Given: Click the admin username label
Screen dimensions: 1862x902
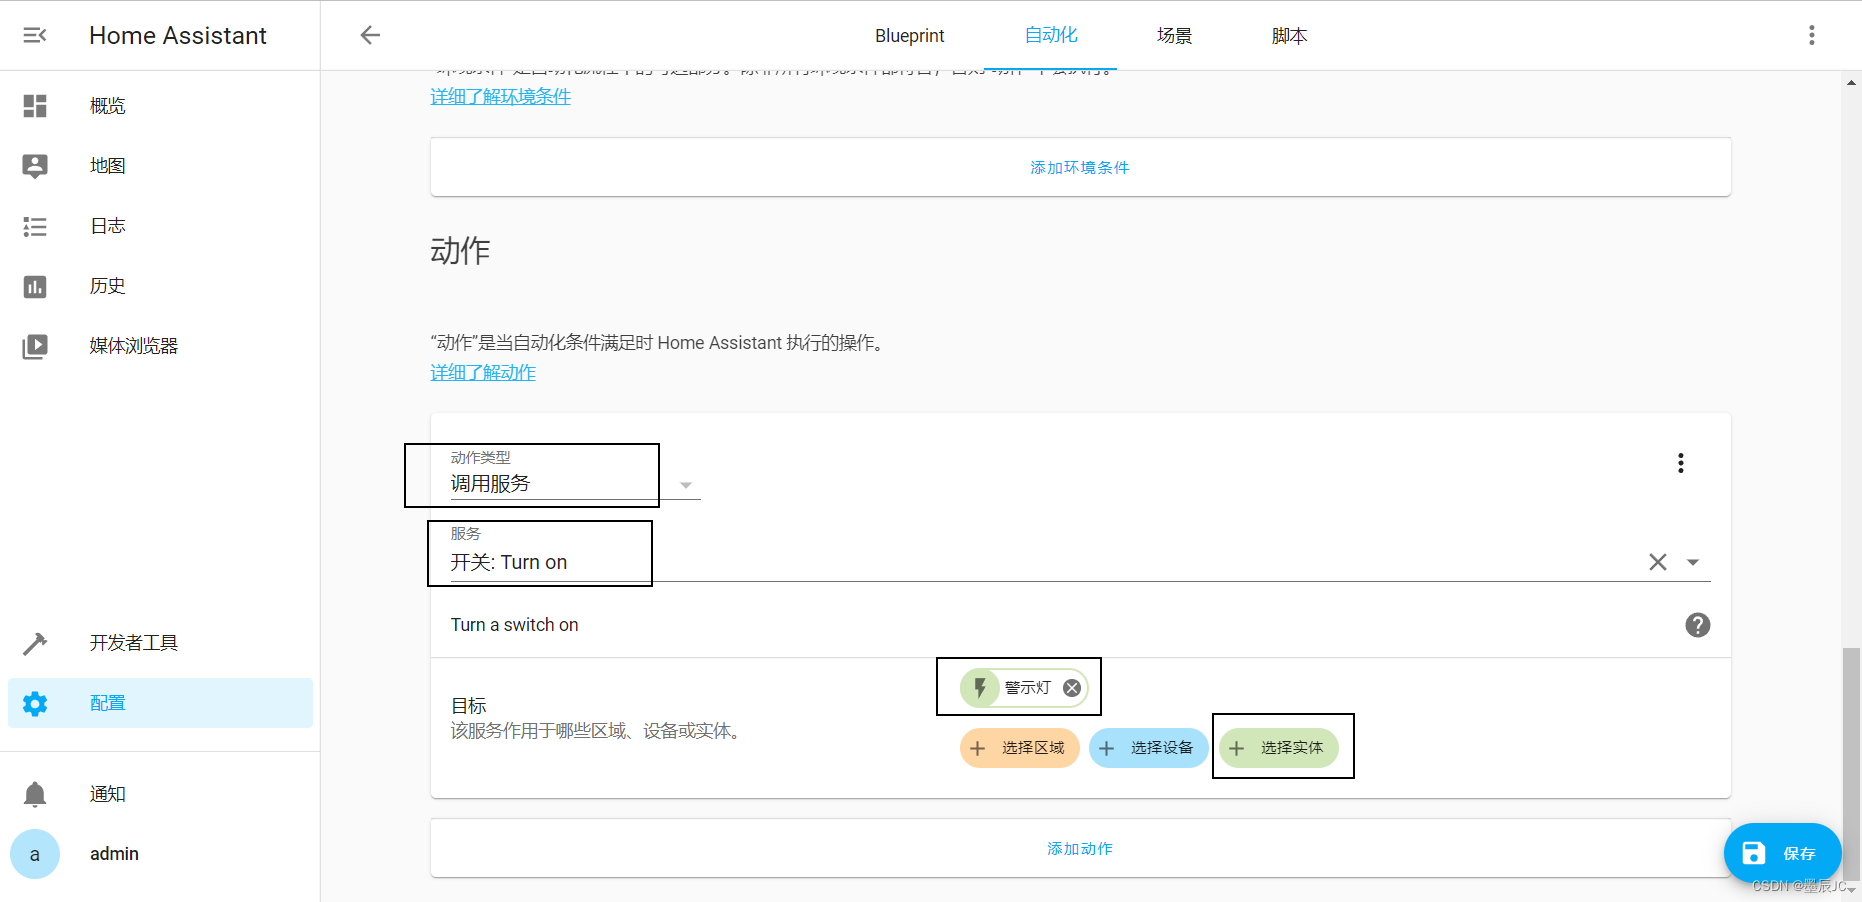Looking at the screenshot, I should (x=114, y=854).
